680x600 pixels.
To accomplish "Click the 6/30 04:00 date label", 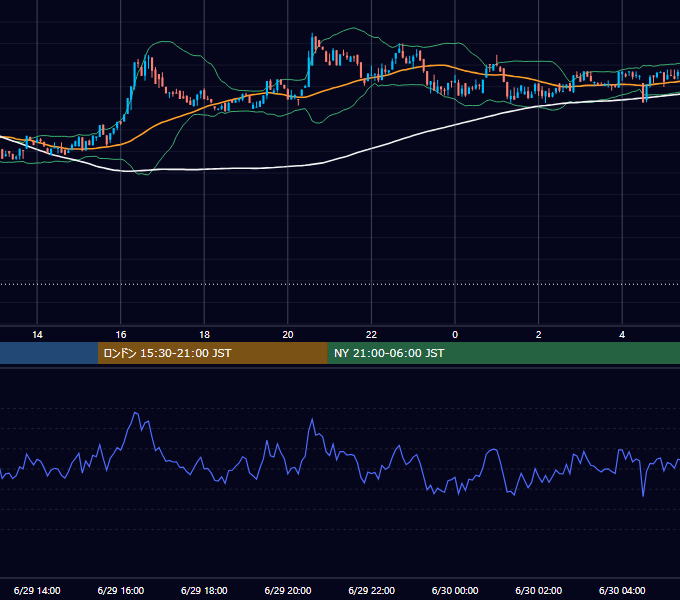I will tap(622, 590).
